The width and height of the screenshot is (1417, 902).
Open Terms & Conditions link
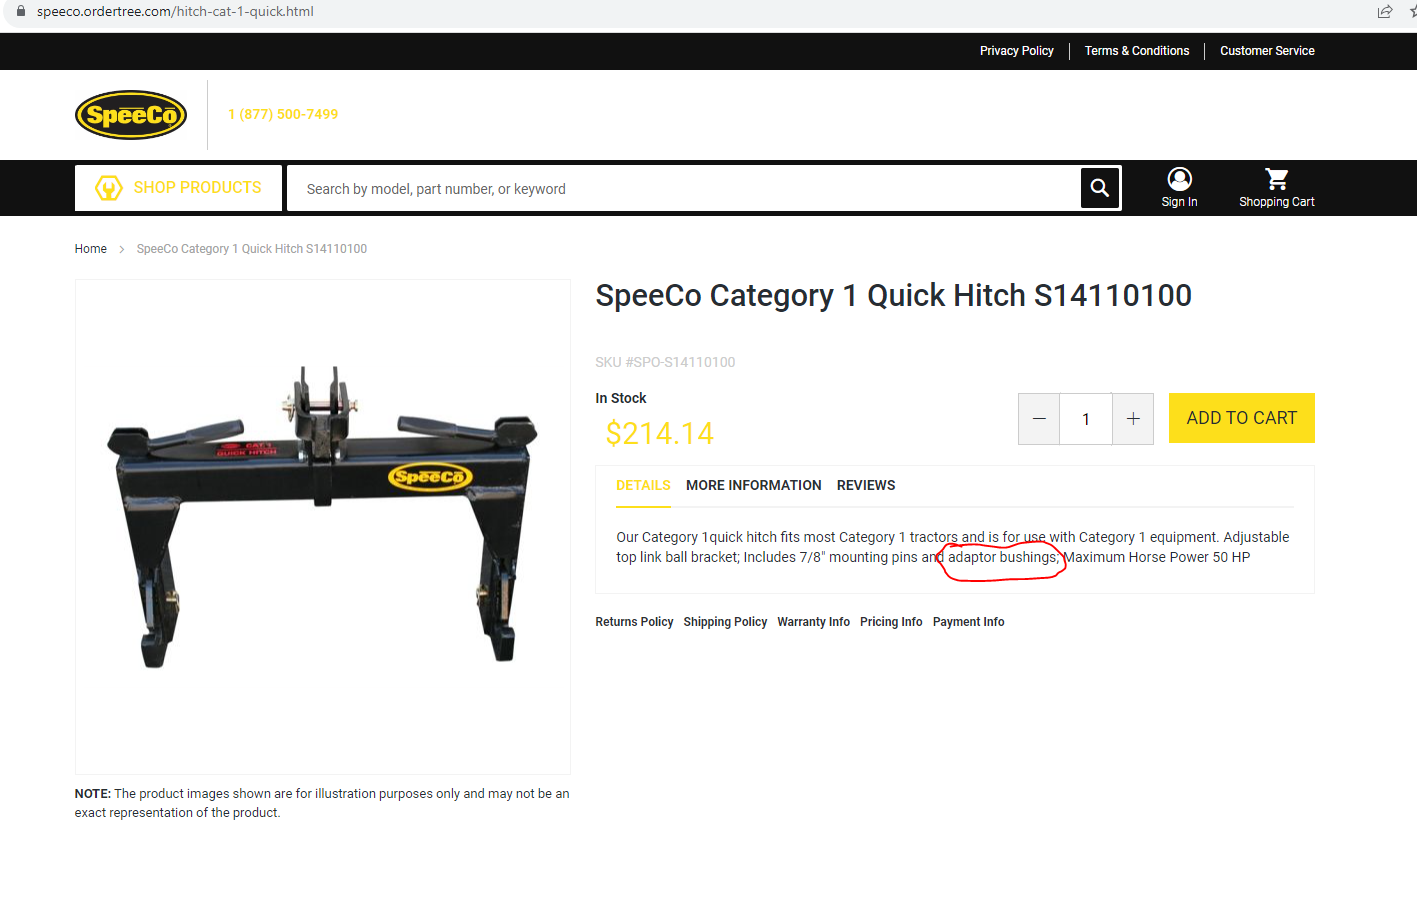[1136, 51]
